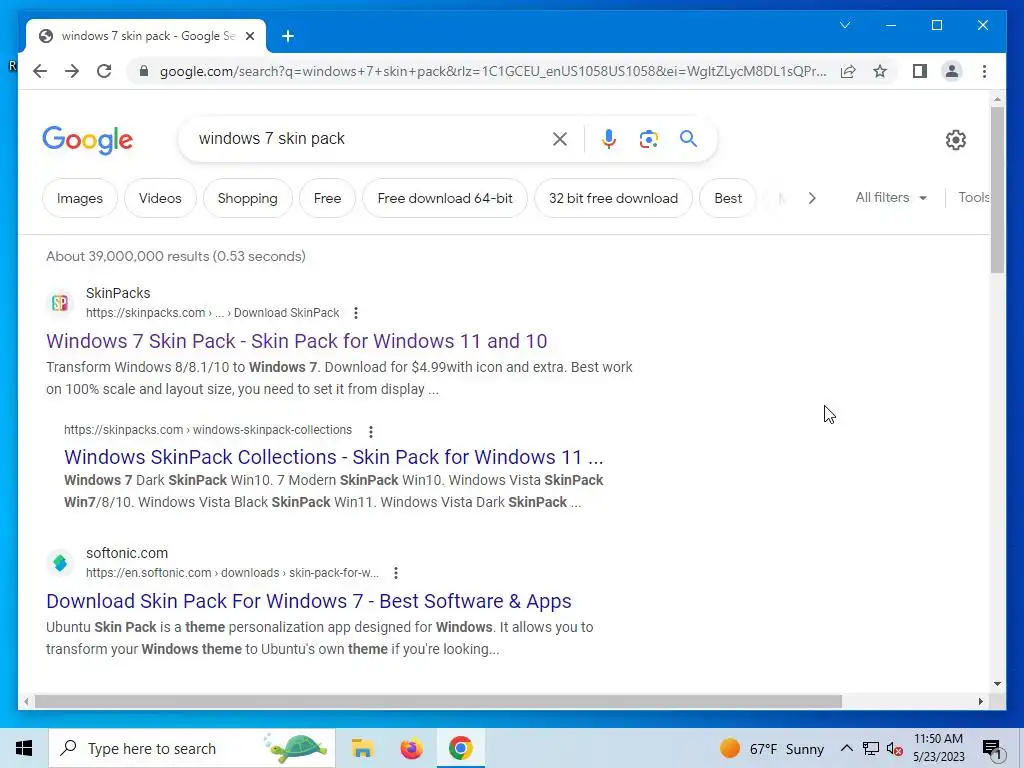This screenshot has height=768, width=1024.
Task: View site information via the lock icon
Action: (144, 71)
